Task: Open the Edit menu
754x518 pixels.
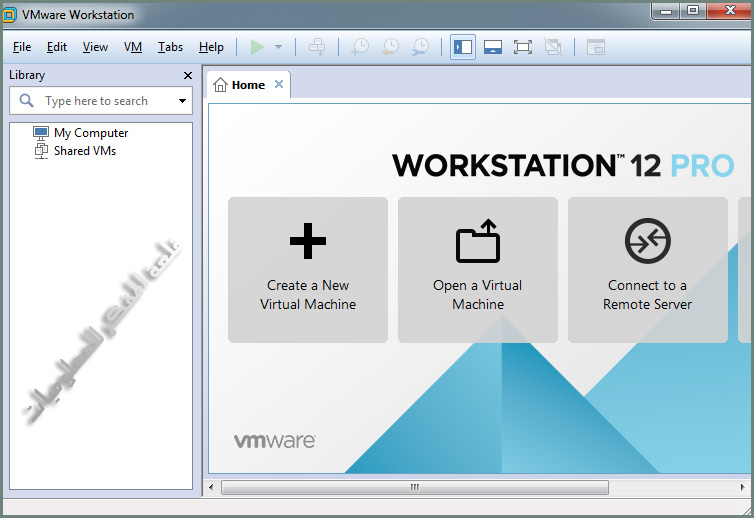Action: click(x=57, y=47)
